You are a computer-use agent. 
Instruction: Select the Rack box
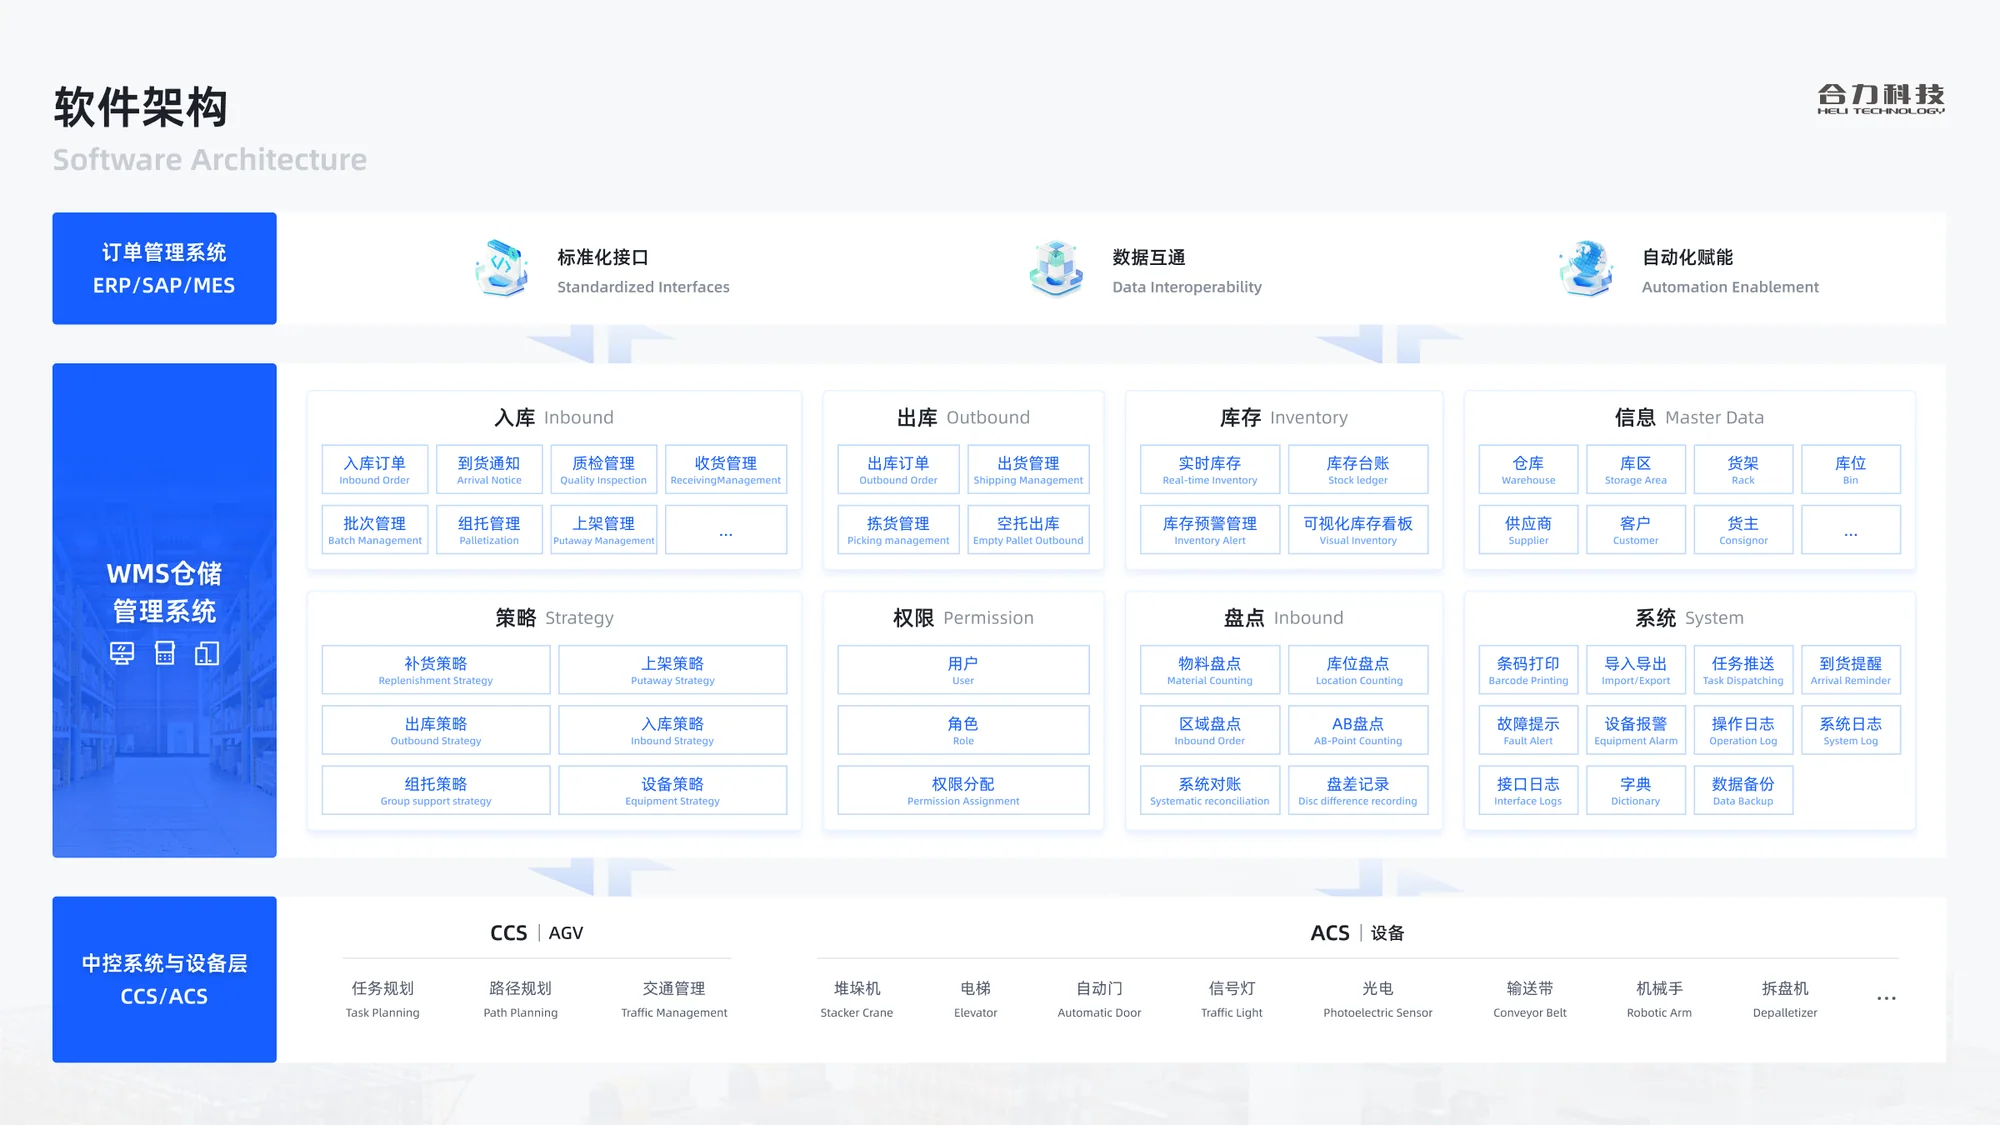(1743, 469)
